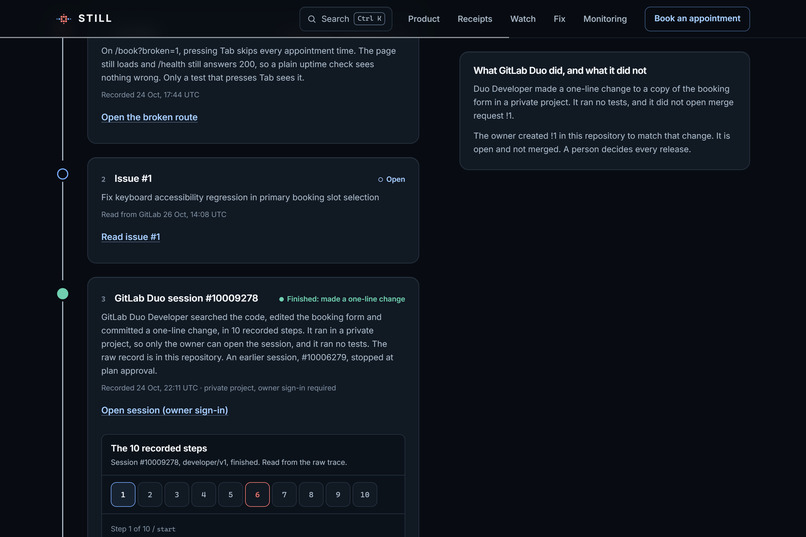806x537 pixels.
Task: Click Finished: made a one-line change status
Action: point(342,299)
